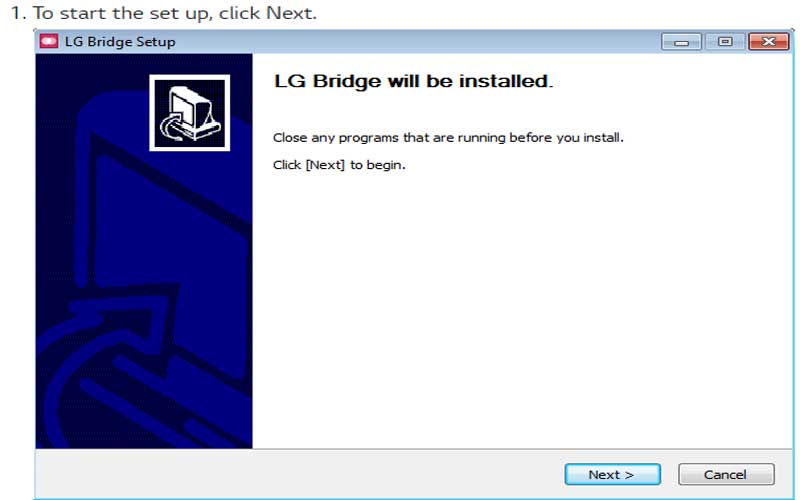Image resolution: width=800 pixels, height=500 pixels.
Task: Click the step number 1 above the window
Action: tap(18, 13)
